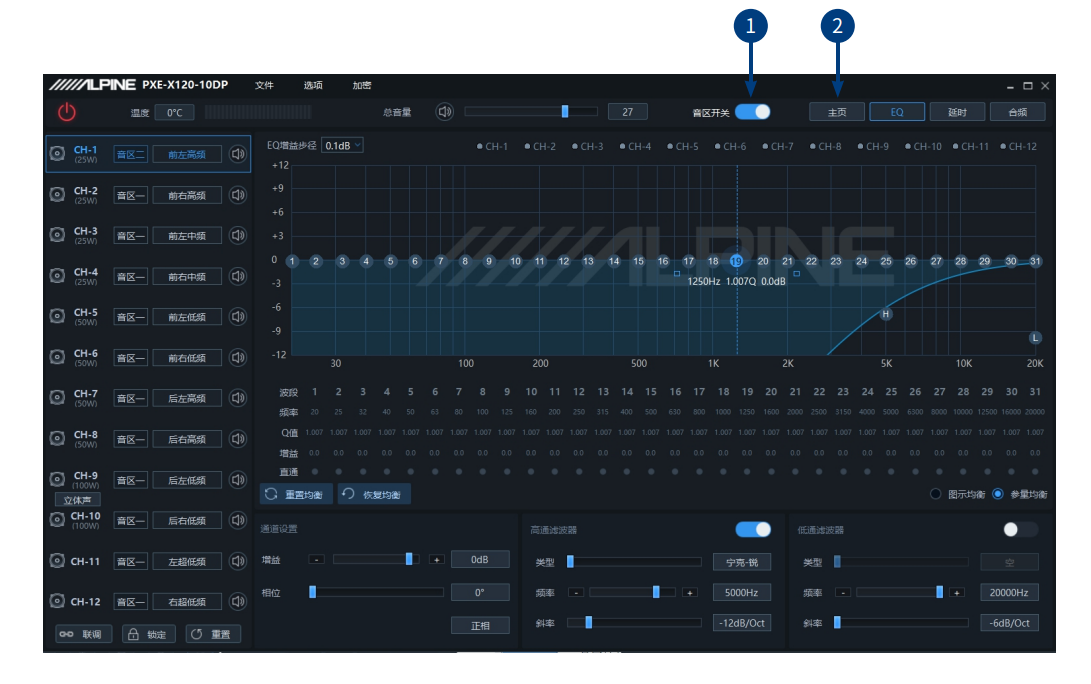Adjust high-pass 频率 frequency slider
1091x684 pixels.
(x=632, y=592)
